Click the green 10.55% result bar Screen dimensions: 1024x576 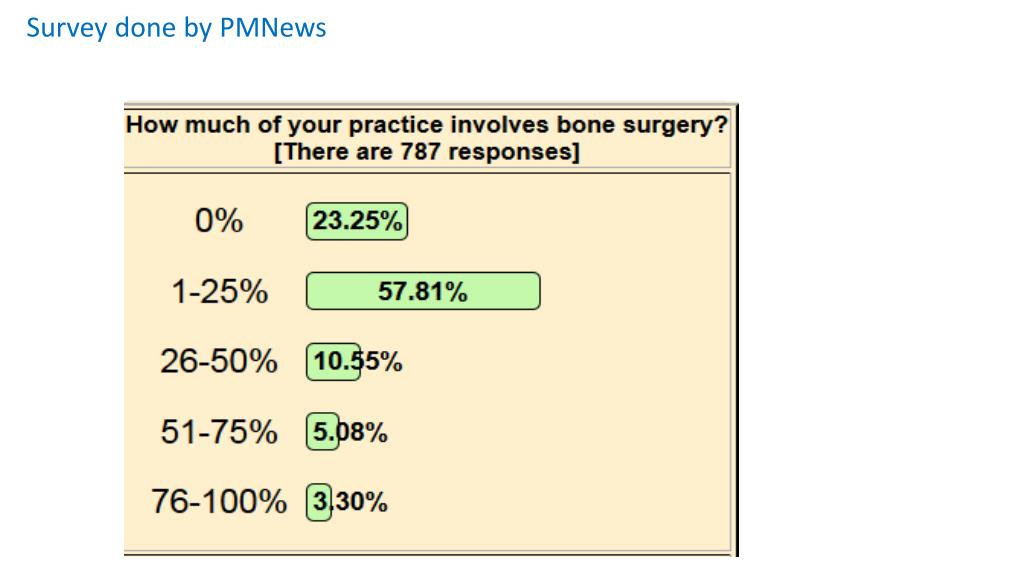pos(333,362)
